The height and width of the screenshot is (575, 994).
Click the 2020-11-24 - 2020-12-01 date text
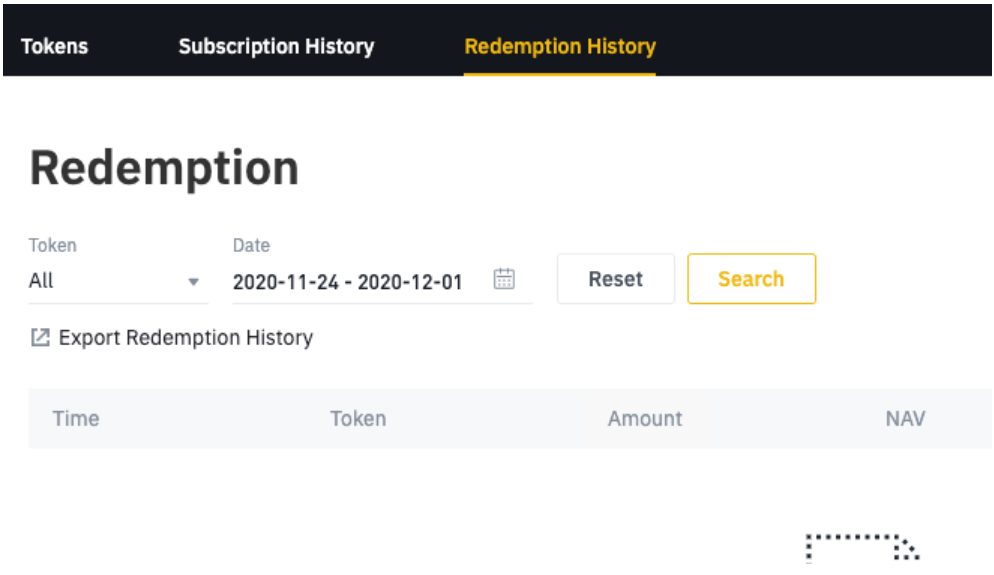pyautogui.click(x=347, y=281)
